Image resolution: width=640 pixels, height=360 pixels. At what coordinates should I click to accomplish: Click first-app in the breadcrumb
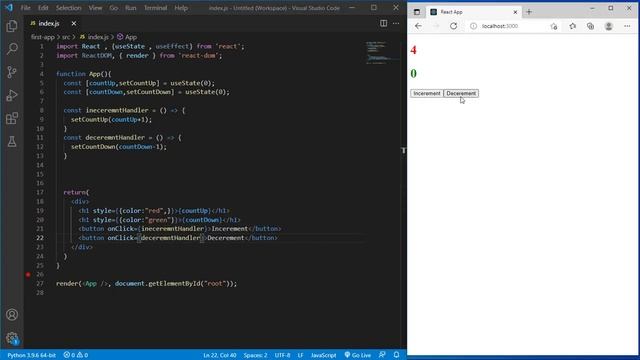point(42,37)
